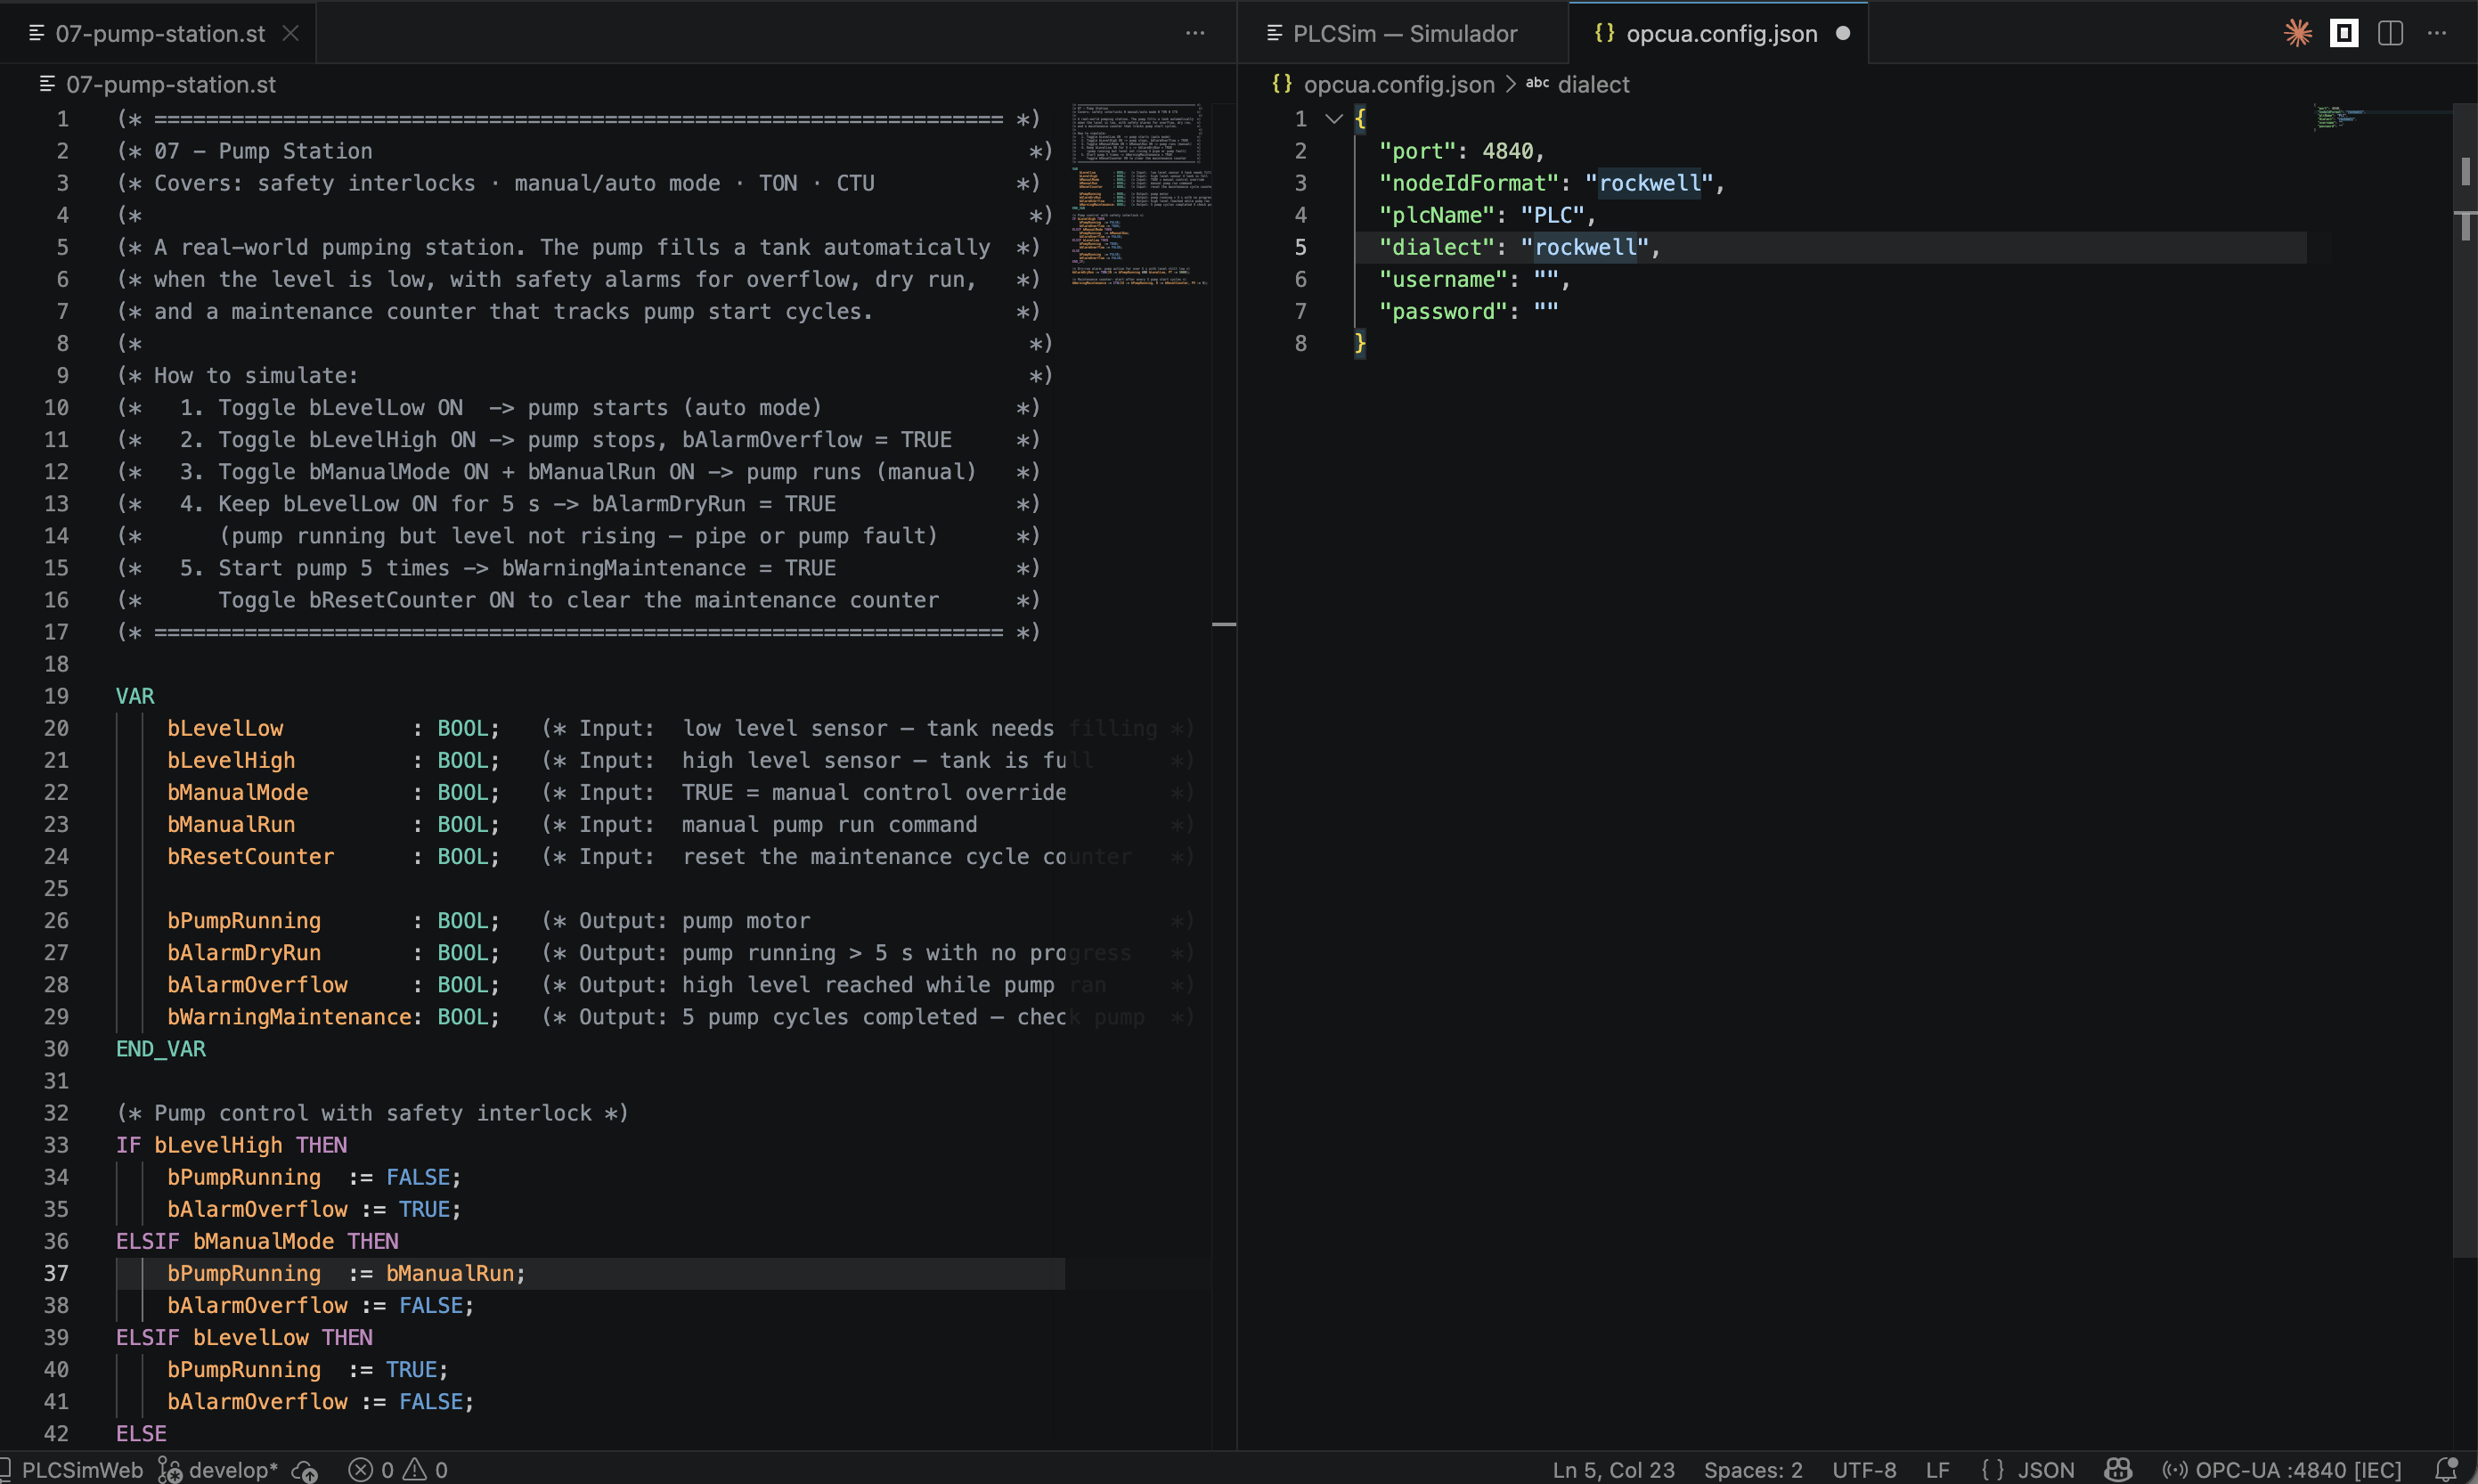The width and height of the screenshot is (2478, 1484).
Task: Click the "port": 4840 line
Action: pos(1461,151)
